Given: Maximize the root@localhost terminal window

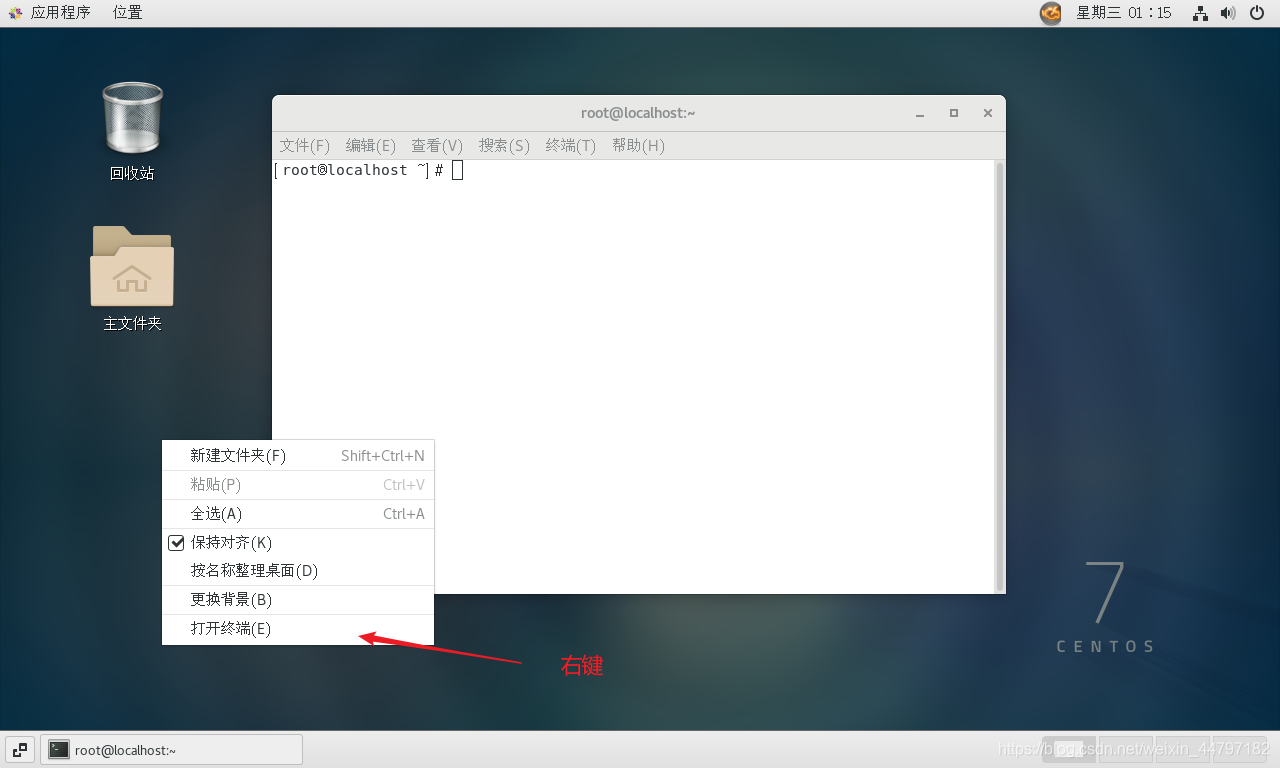Looking at the screenshot, I should 954,113.
